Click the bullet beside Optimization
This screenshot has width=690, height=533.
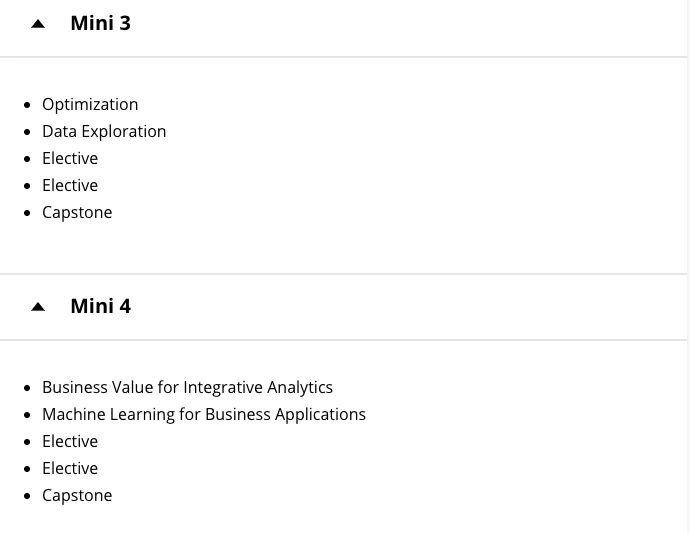[27, 105]
